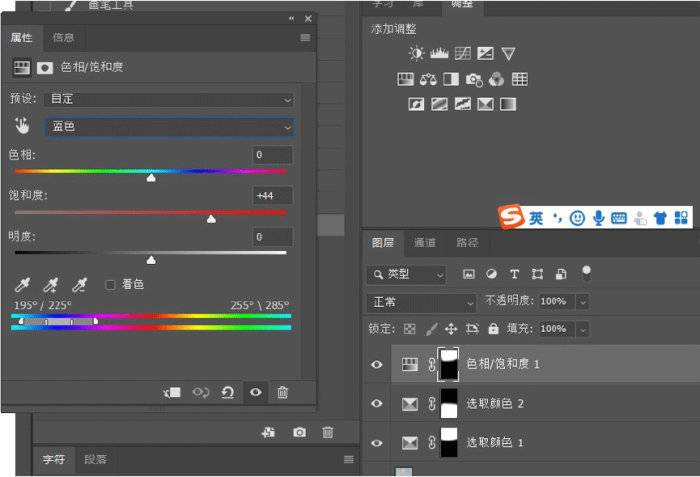Open the fill (填充) slider dropdown arrow
The image size is (700, 477).
583,330
